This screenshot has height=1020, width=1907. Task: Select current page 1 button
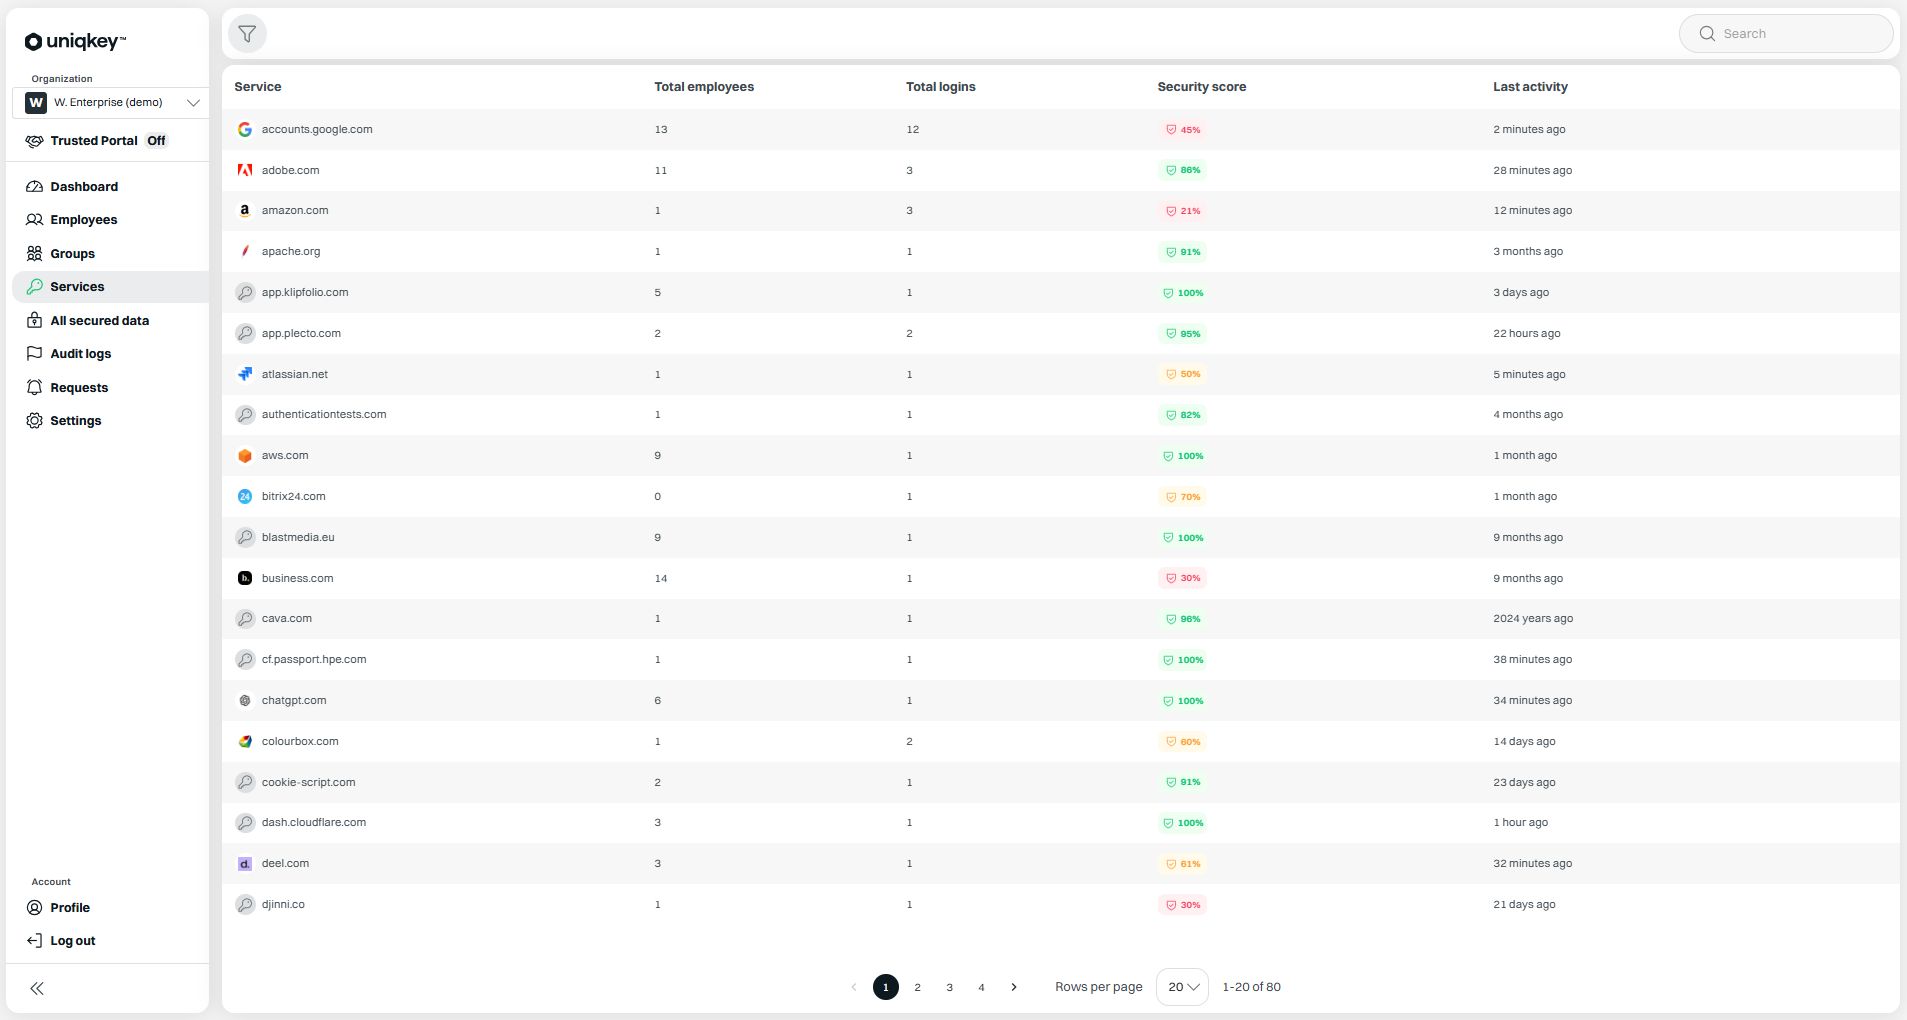tap(885, 988)
